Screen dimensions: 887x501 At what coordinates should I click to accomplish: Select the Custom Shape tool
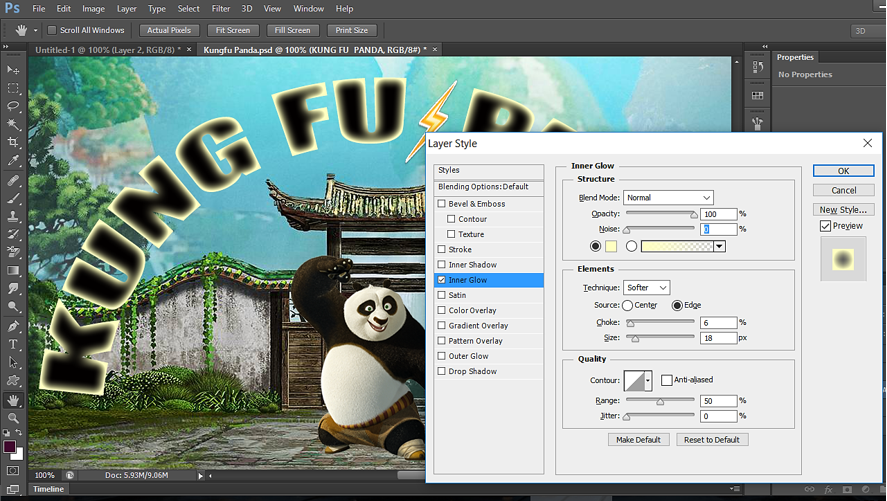(x=13, y=381)
